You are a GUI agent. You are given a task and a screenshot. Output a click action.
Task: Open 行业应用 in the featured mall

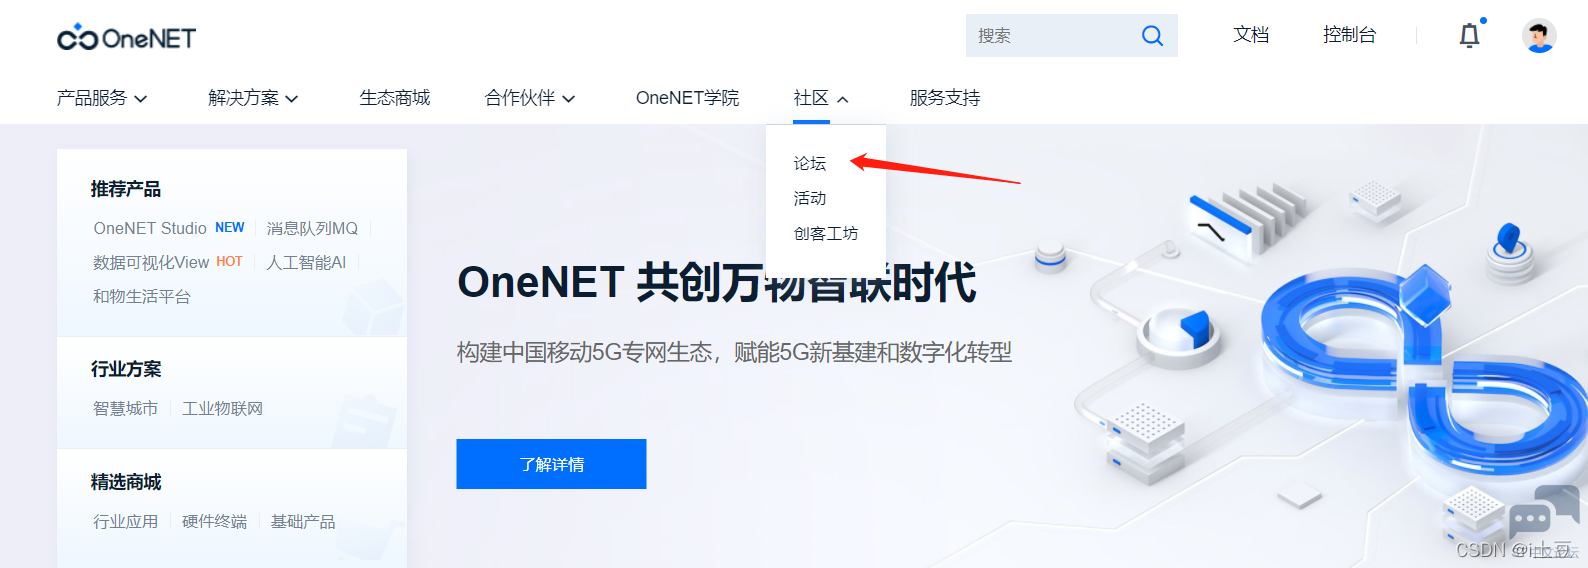point(126,521)
